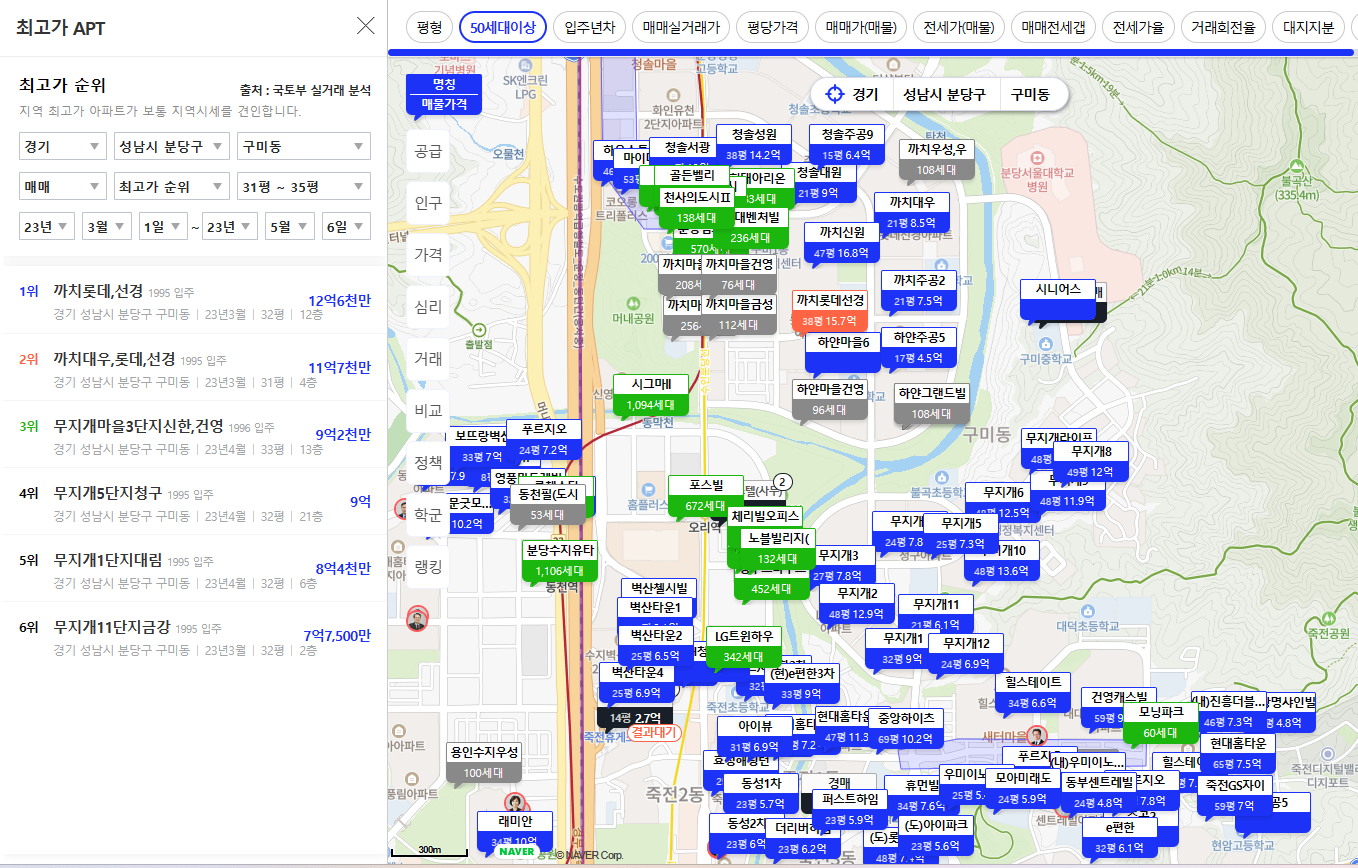Open the 구미동 neighborhood dropdown

pos(304,146)
